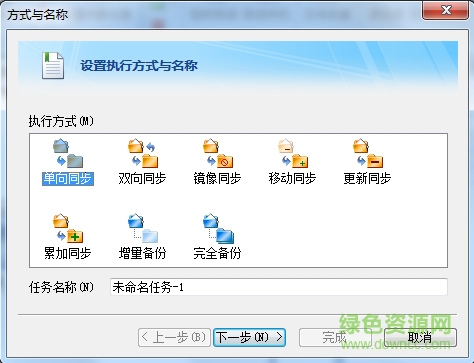This screenshot has width=474, height=363.
Task: Click the 任务名称 input field
Action: pos(279,287)
